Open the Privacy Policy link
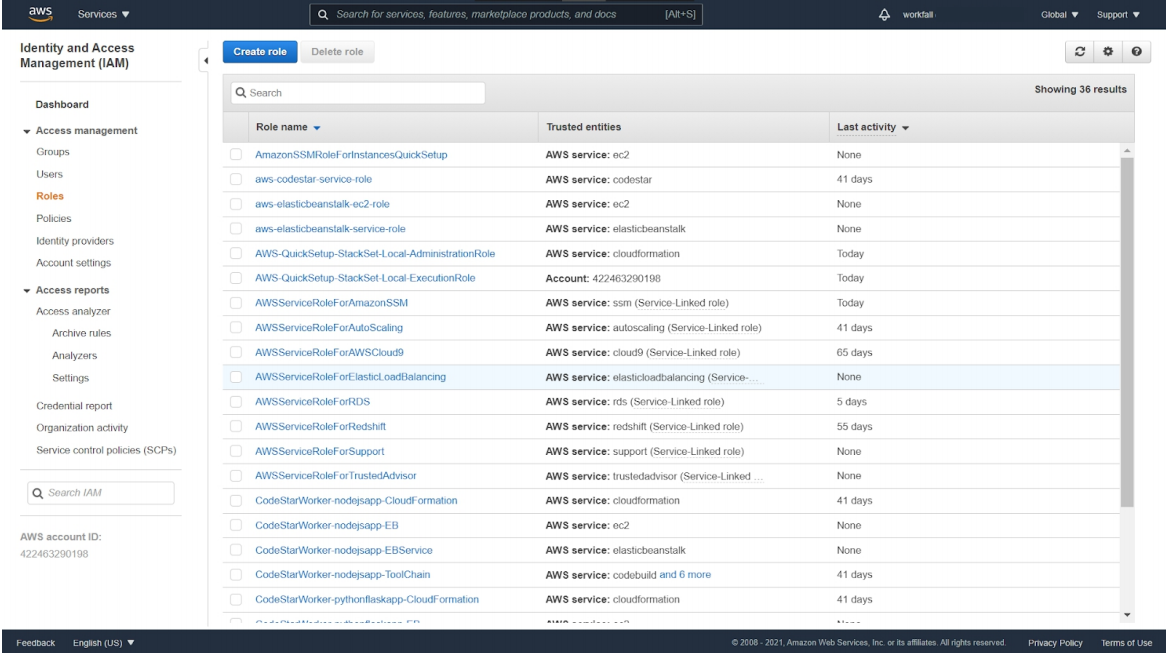 1055,643
